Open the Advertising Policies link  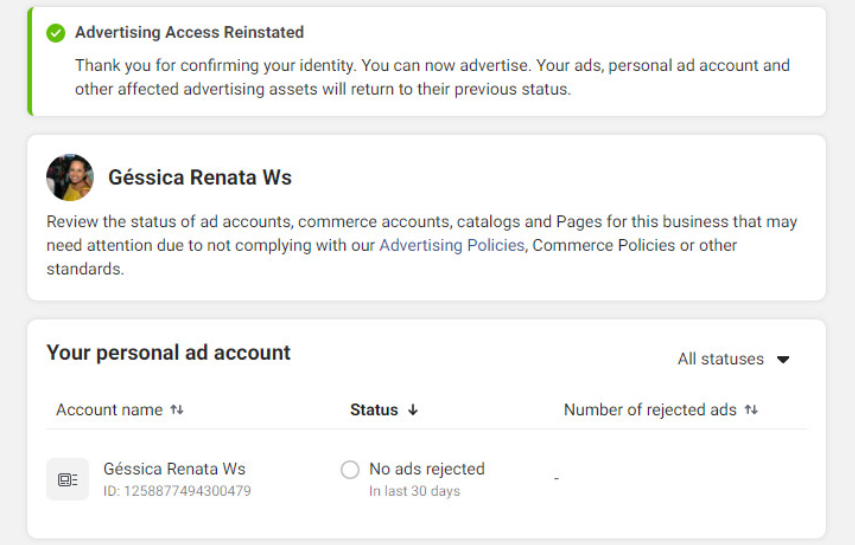tap(451, 245)
